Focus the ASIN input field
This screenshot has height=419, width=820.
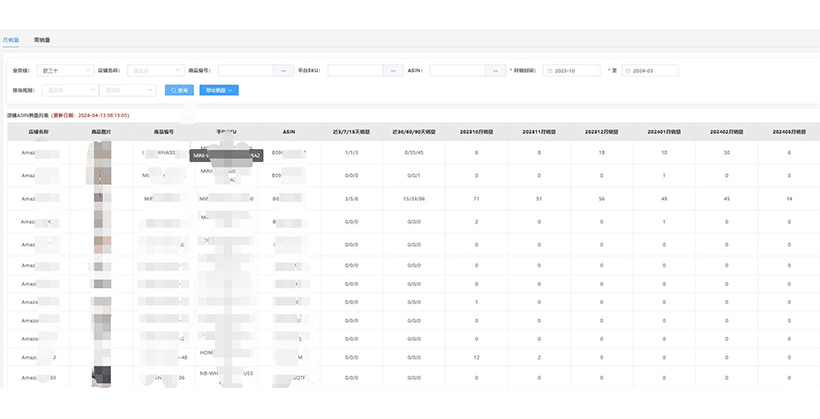[458, 71]
